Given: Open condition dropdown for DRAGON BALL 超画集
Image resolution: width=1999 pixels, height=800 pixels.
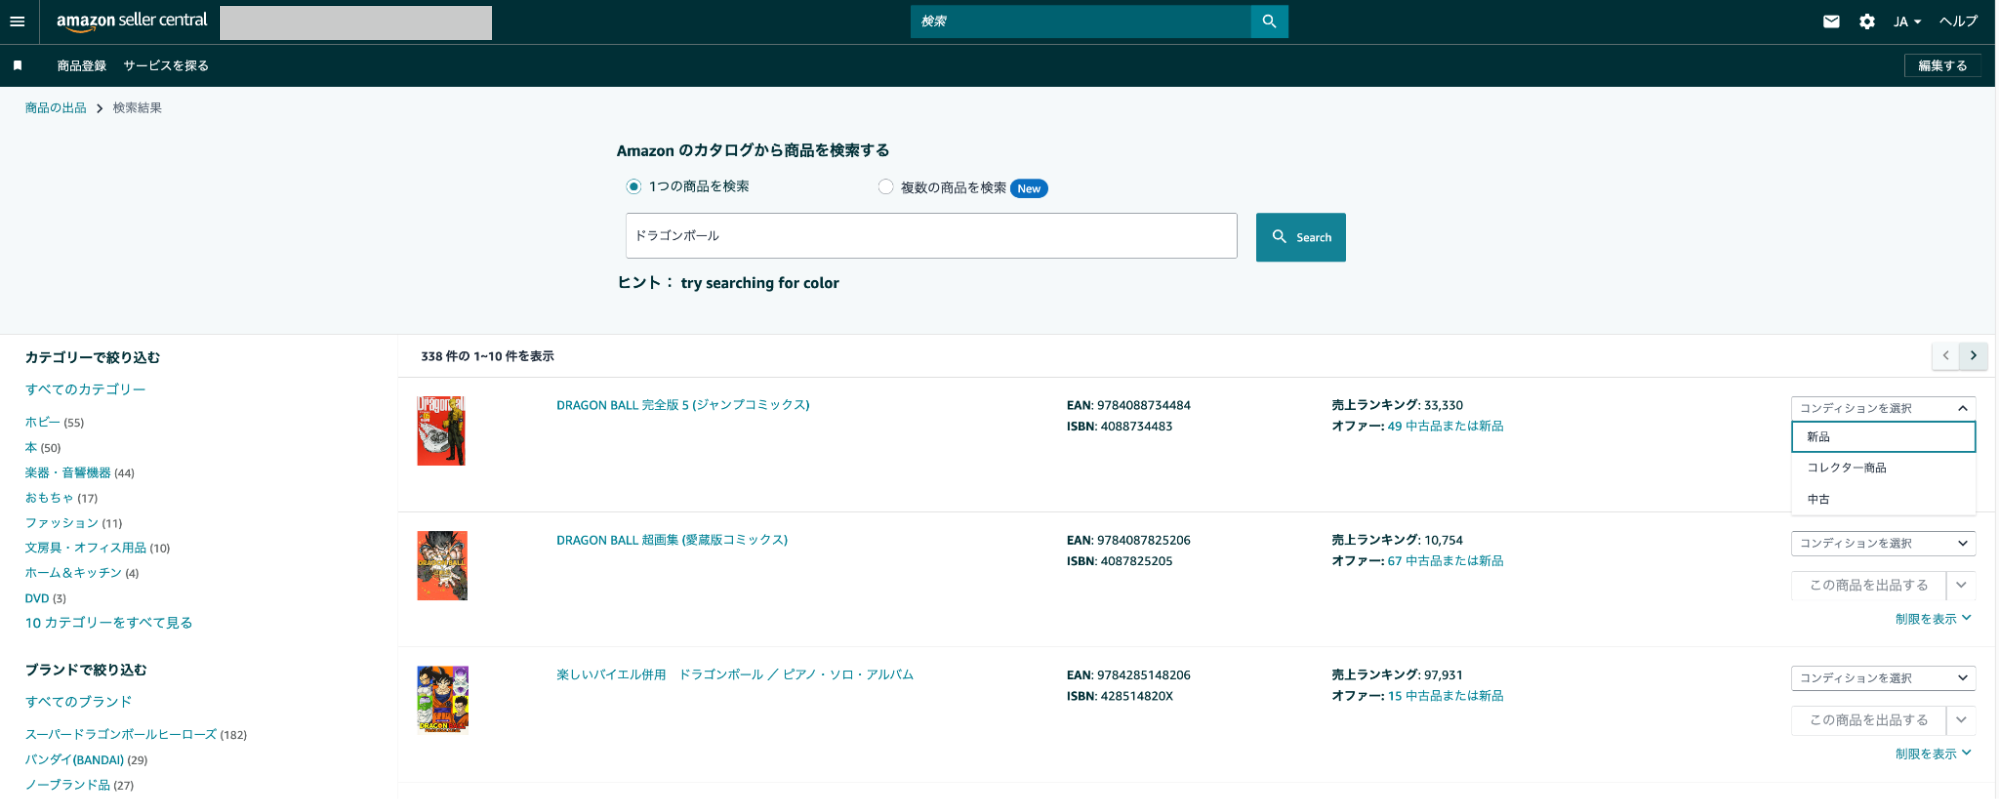Looking at the screenshot, I should tap(1883, 543).
